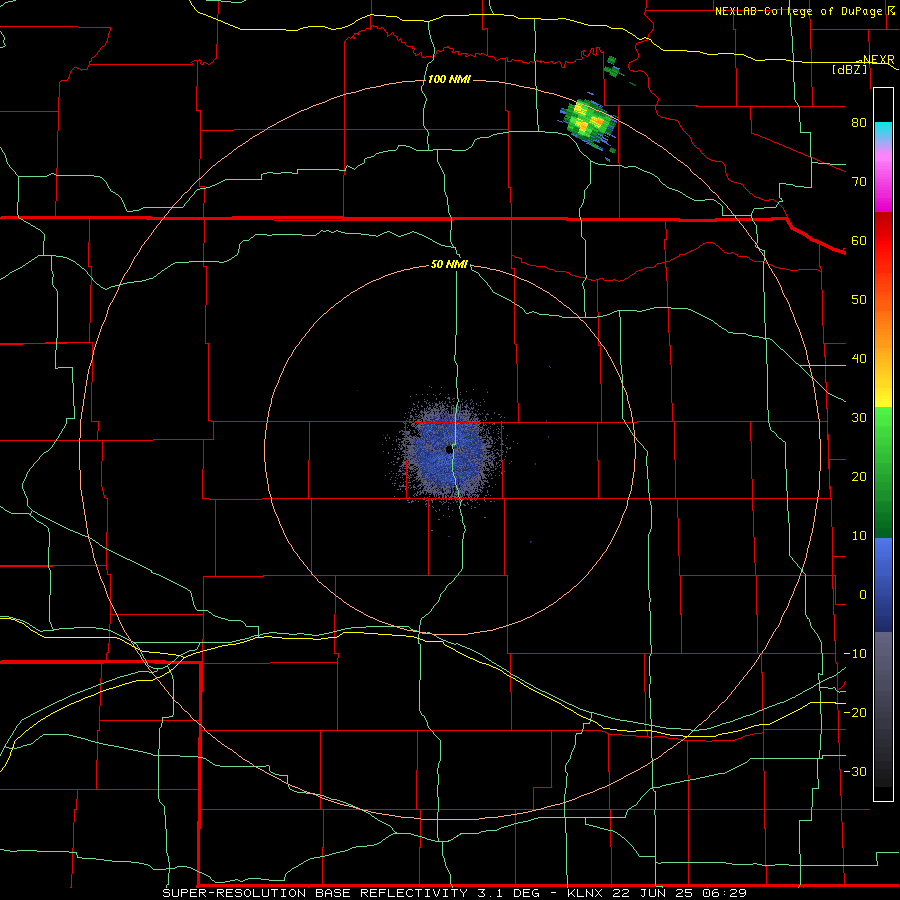Click the 40 value on the dBZ scale
The height and width of the screenshot is (900, 900).
(x=859, y=359)
